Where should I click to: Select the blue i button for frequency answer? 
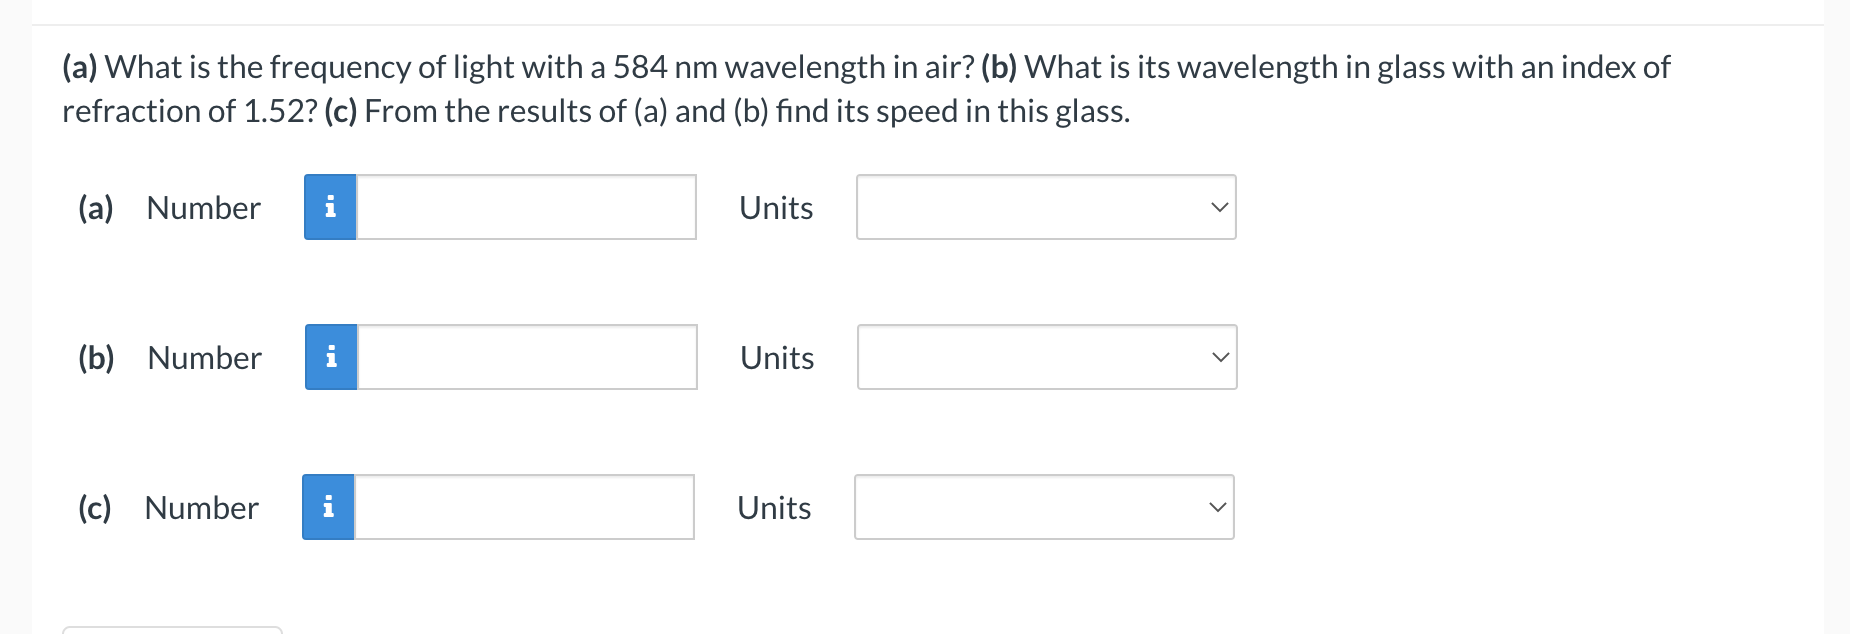click(x=329, y=207)
